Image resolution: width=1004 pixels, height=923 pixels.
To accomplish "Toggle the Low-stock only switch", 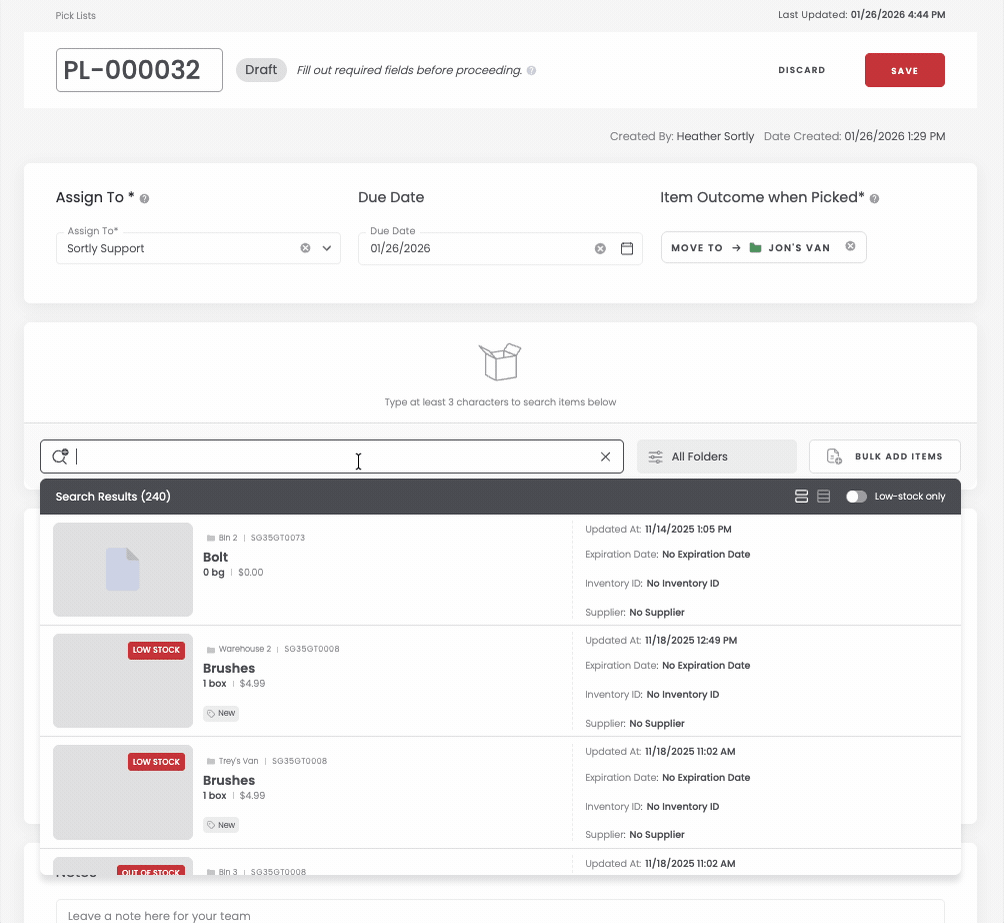I will [x=856, y=496].
